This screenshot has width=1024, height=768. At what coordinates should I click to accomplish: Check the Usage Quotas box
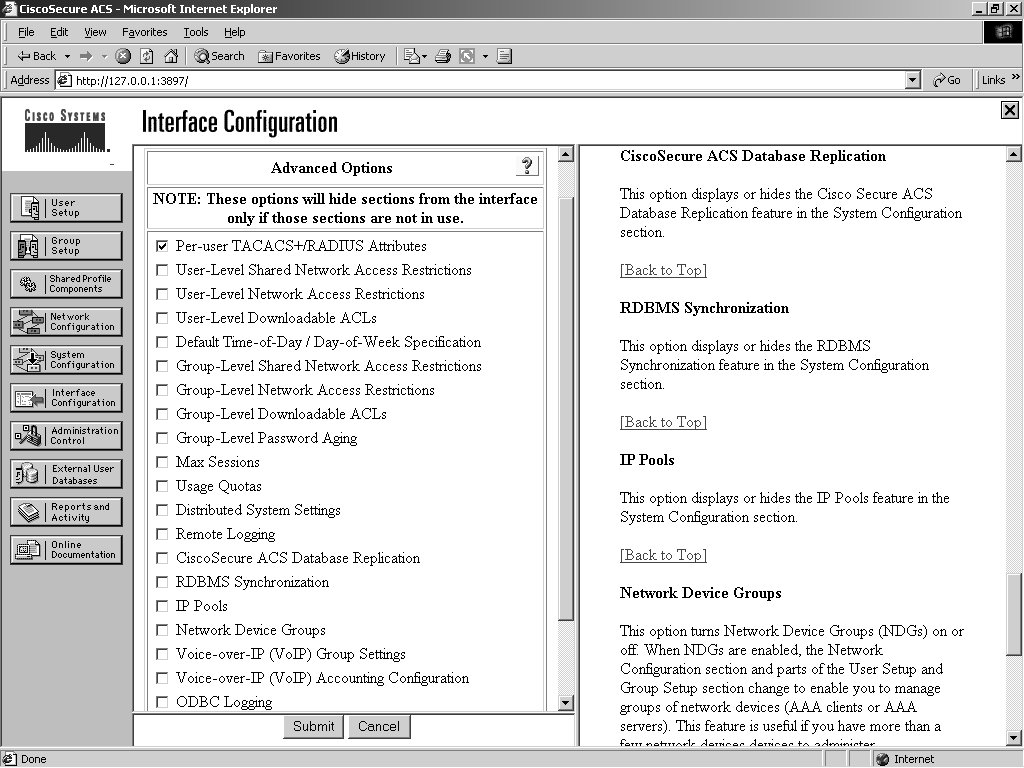pyautogui.click(x=162, y=487)
